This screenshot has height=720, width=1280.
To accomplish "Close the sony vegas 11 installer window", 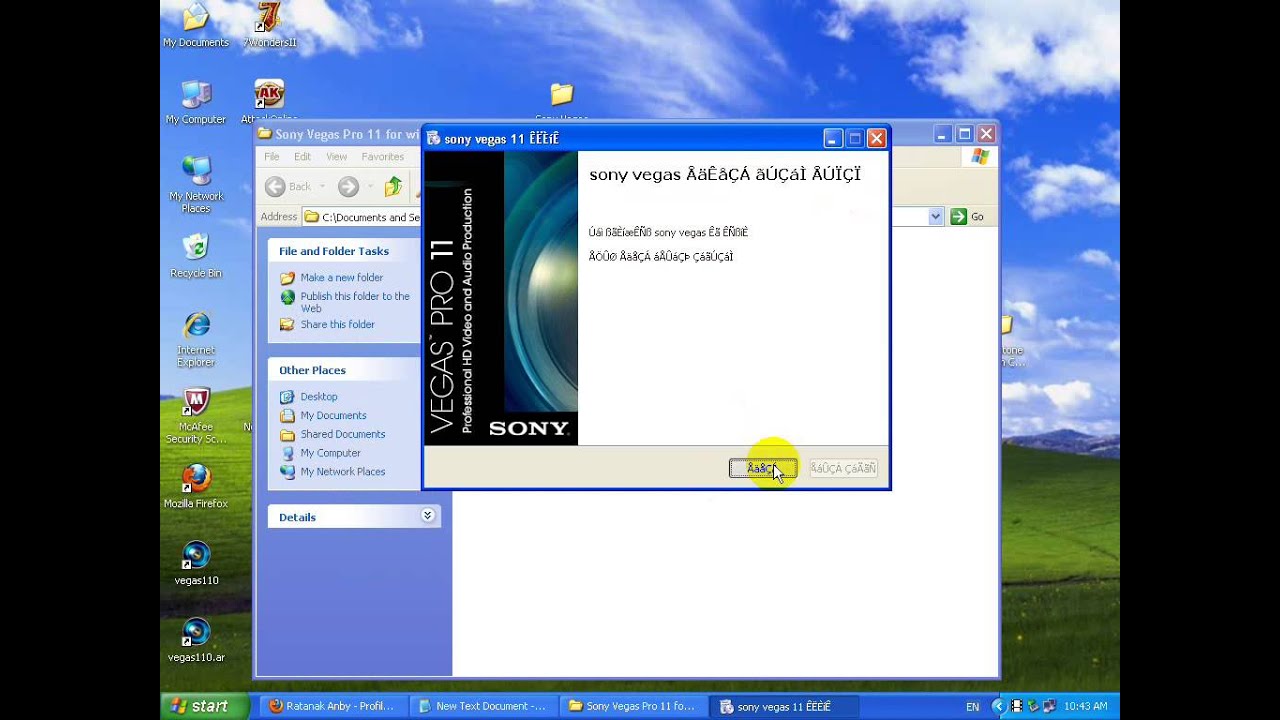I will coord(876,138).
